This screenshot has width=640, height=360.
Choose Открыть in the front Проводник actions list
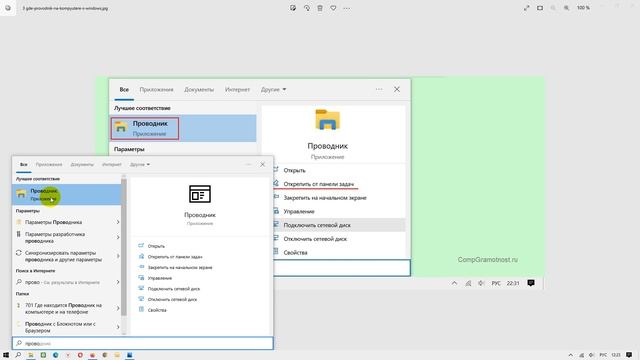[x=156, y=246]
